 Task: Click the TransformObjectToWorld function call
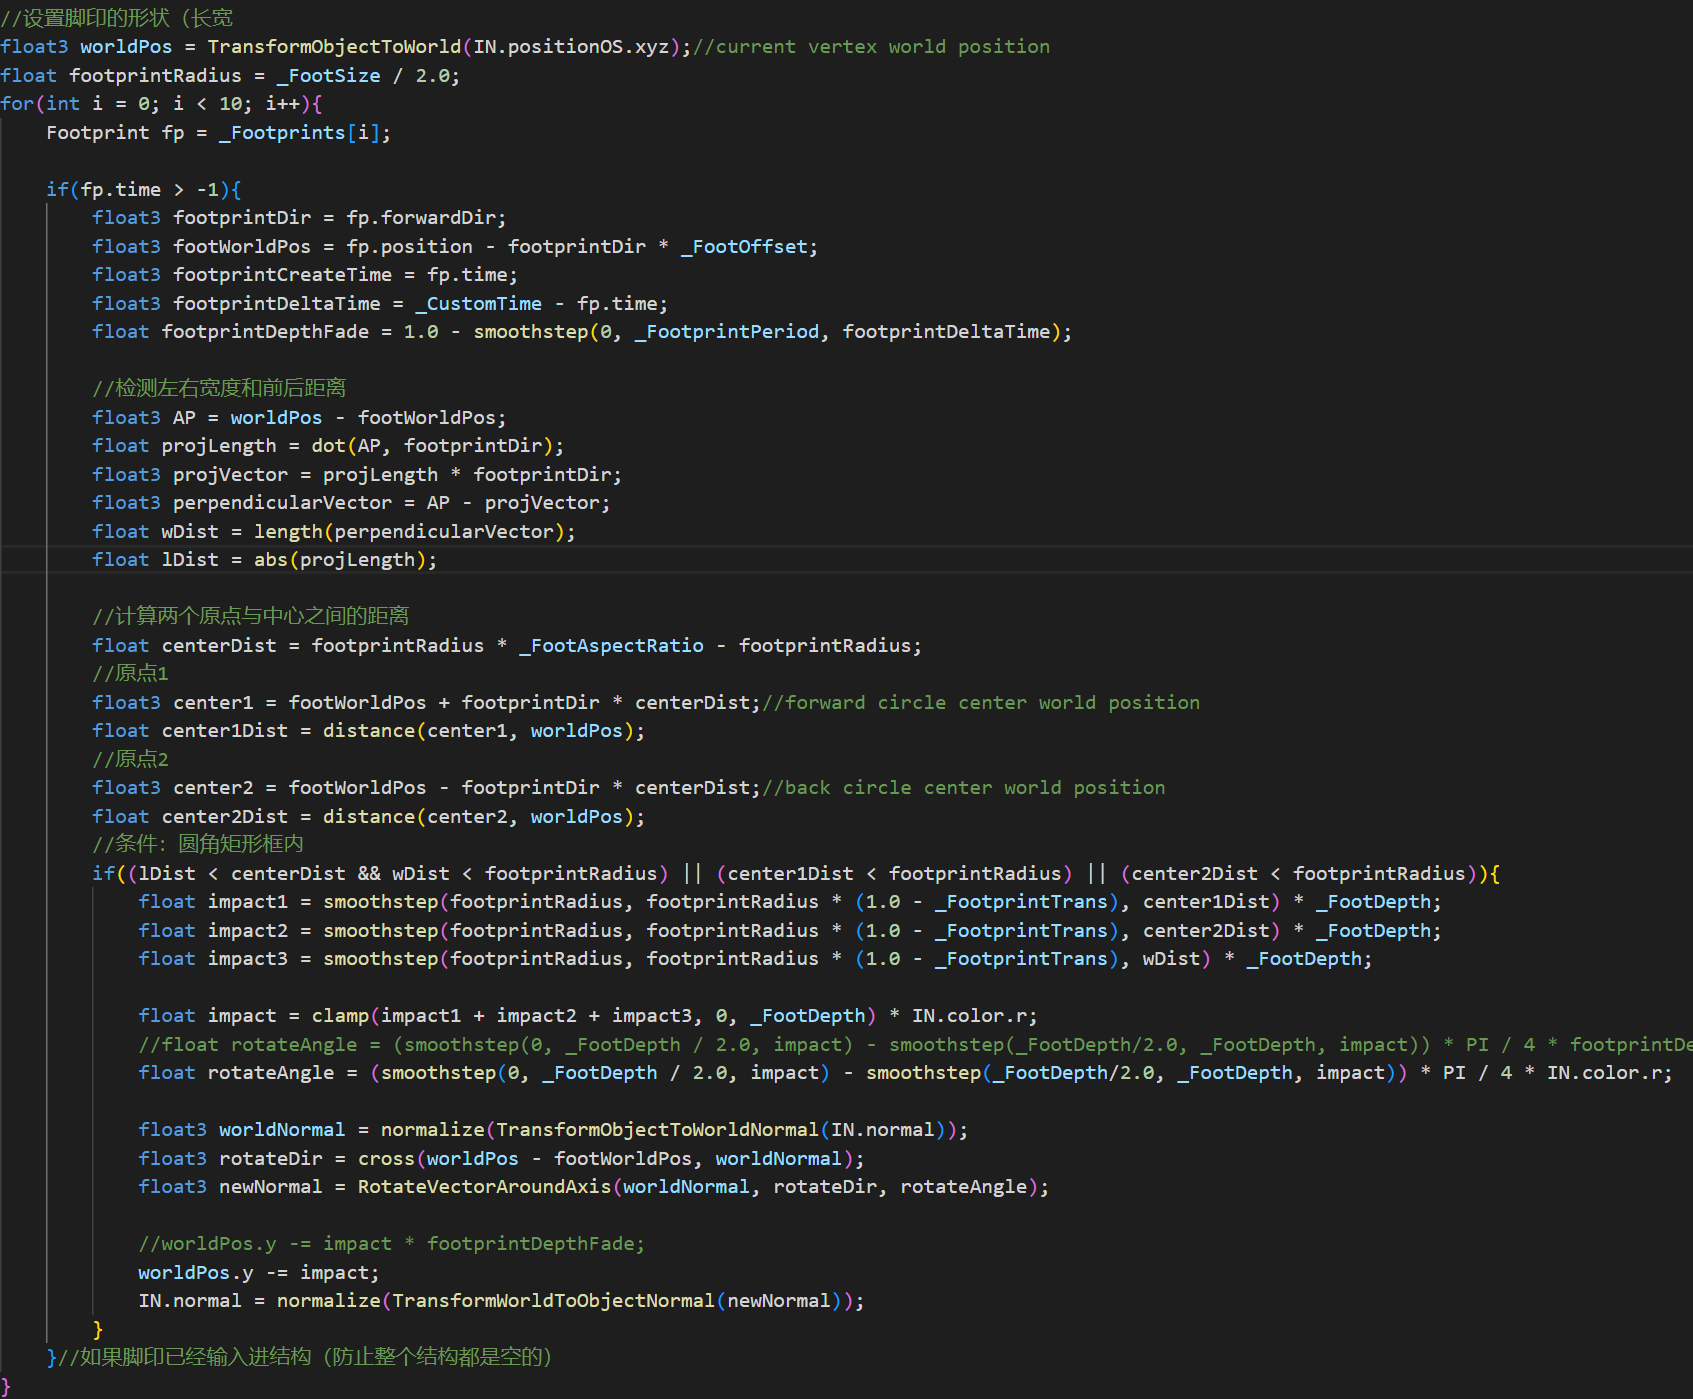click(x=334, y=47)
